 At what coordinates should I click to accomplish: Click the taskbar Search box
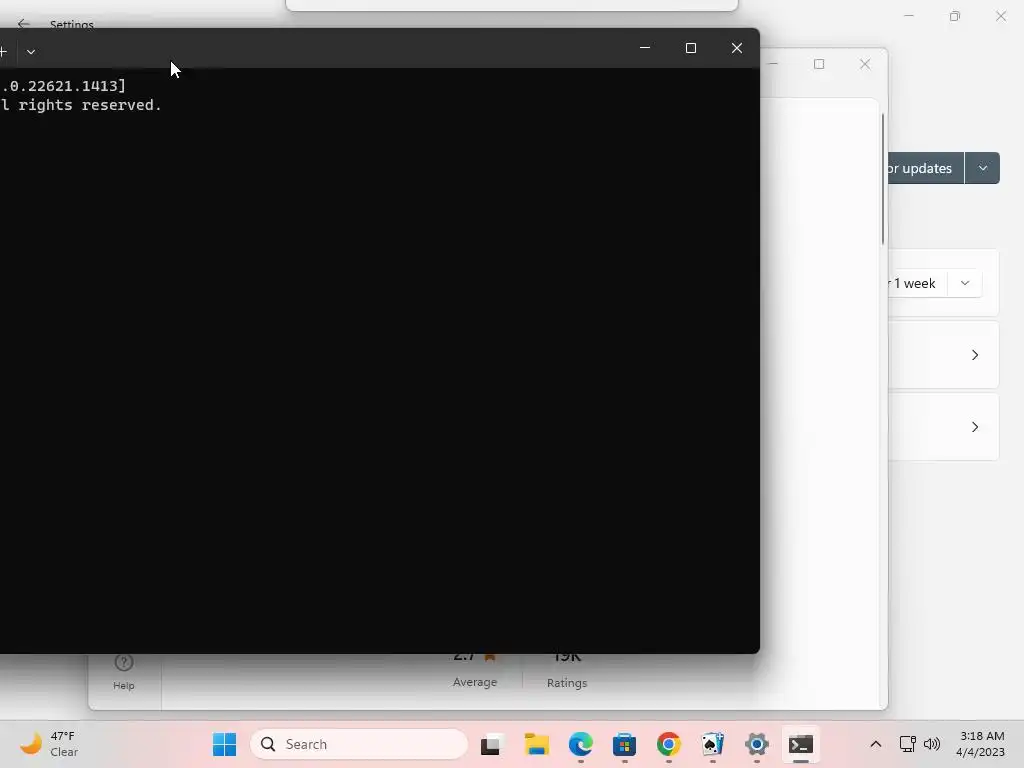(359, 744)
